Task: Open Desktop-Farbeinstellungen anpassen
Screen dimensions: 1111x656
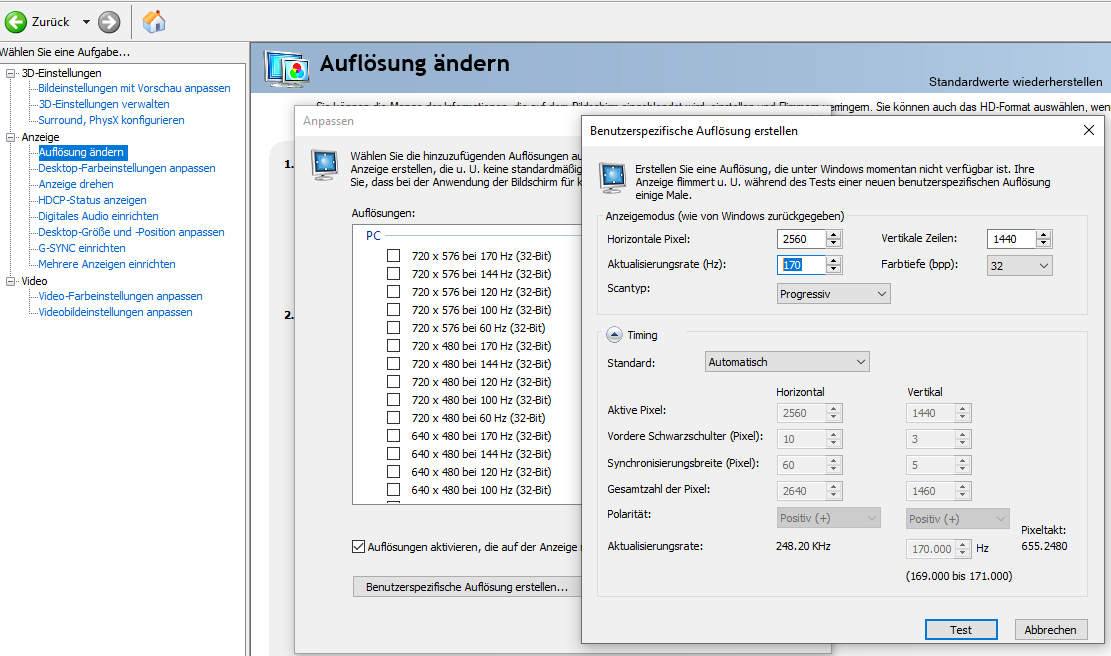Action: (x=127, y=168)
